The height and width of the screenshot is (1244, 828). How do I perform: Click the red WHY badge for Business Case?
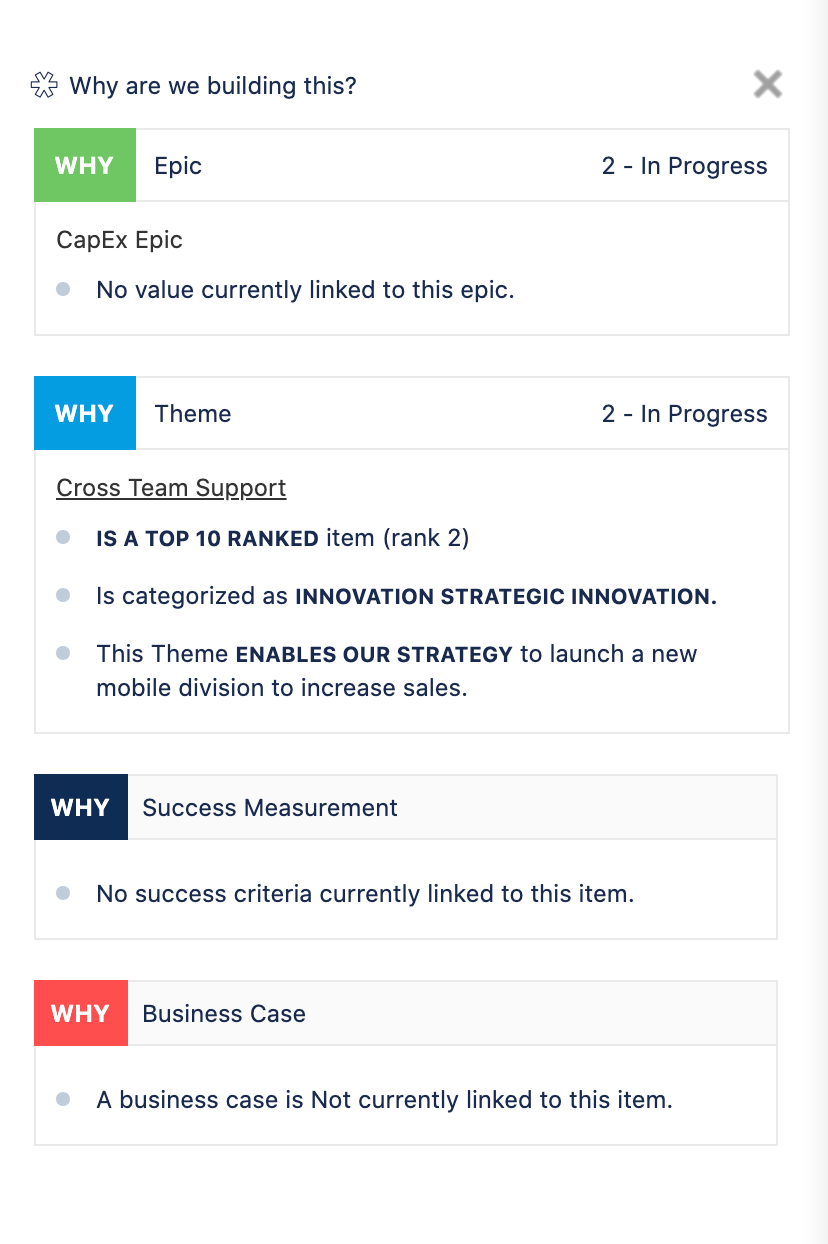[x=80, y=1014]
